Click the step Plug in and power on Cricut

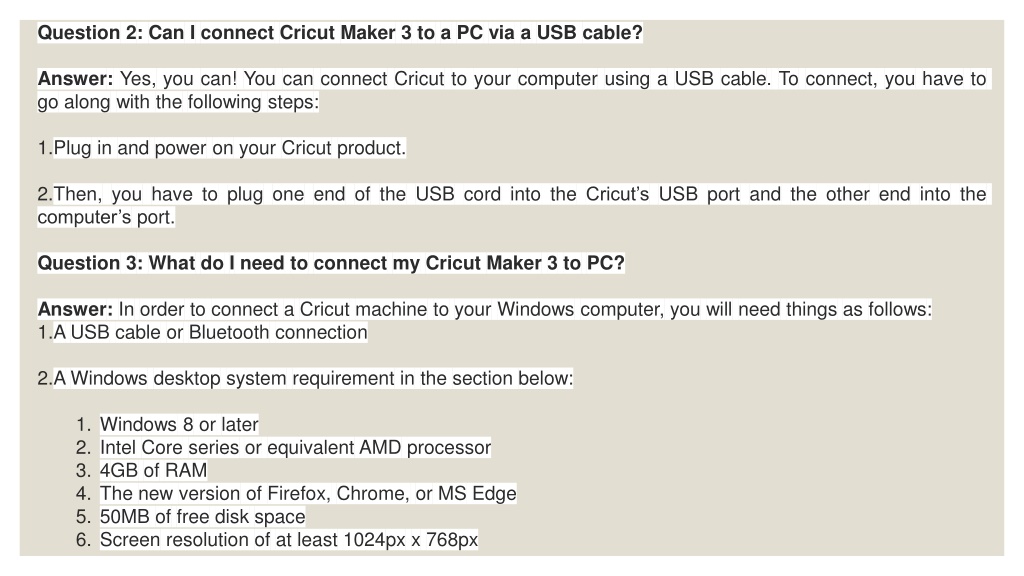[221, 148]
